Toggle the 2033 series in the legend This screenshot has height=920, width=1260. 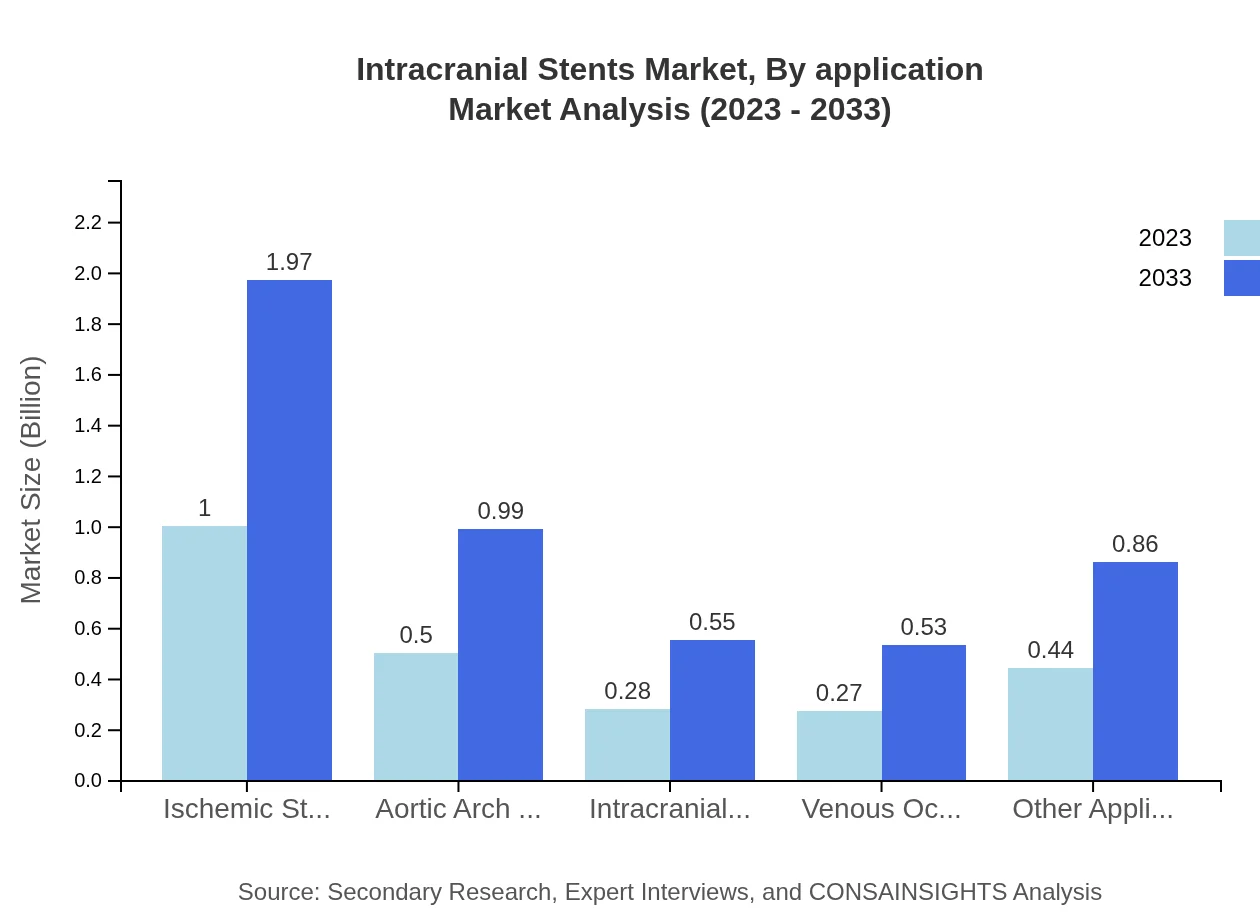(1165, 278)
